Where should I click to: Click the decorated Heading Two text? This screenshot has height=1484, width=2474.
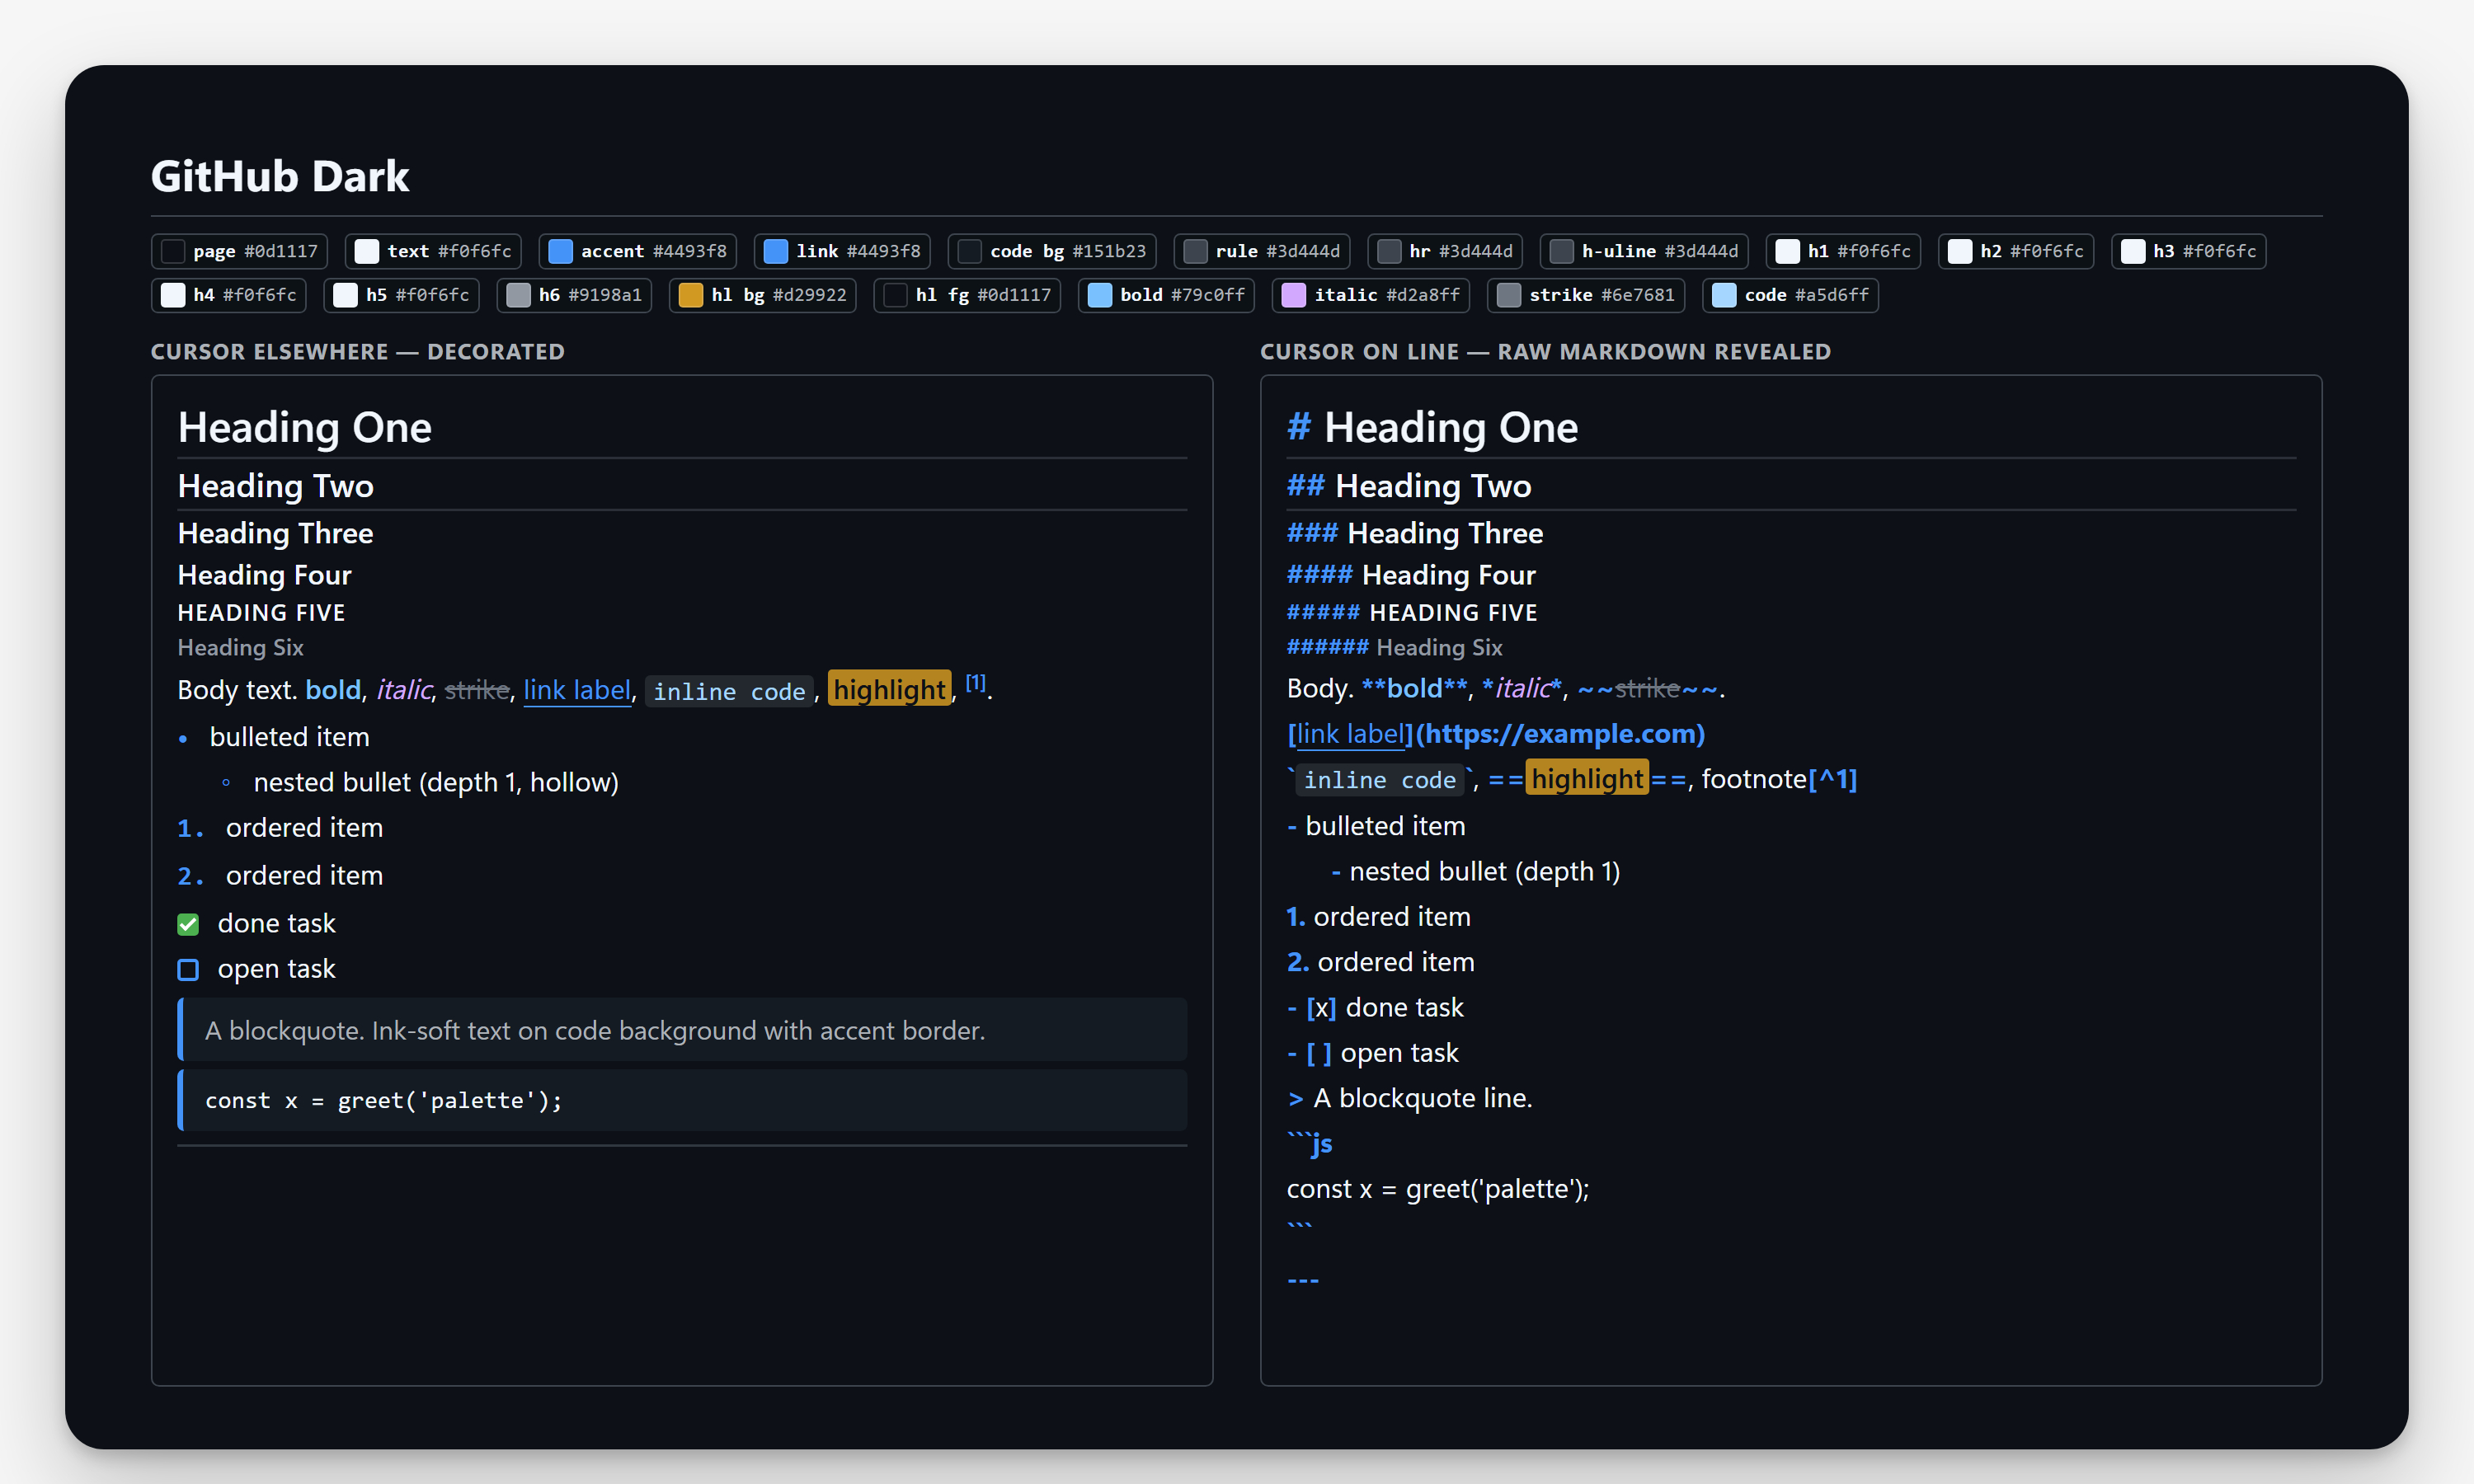point(276,486)
